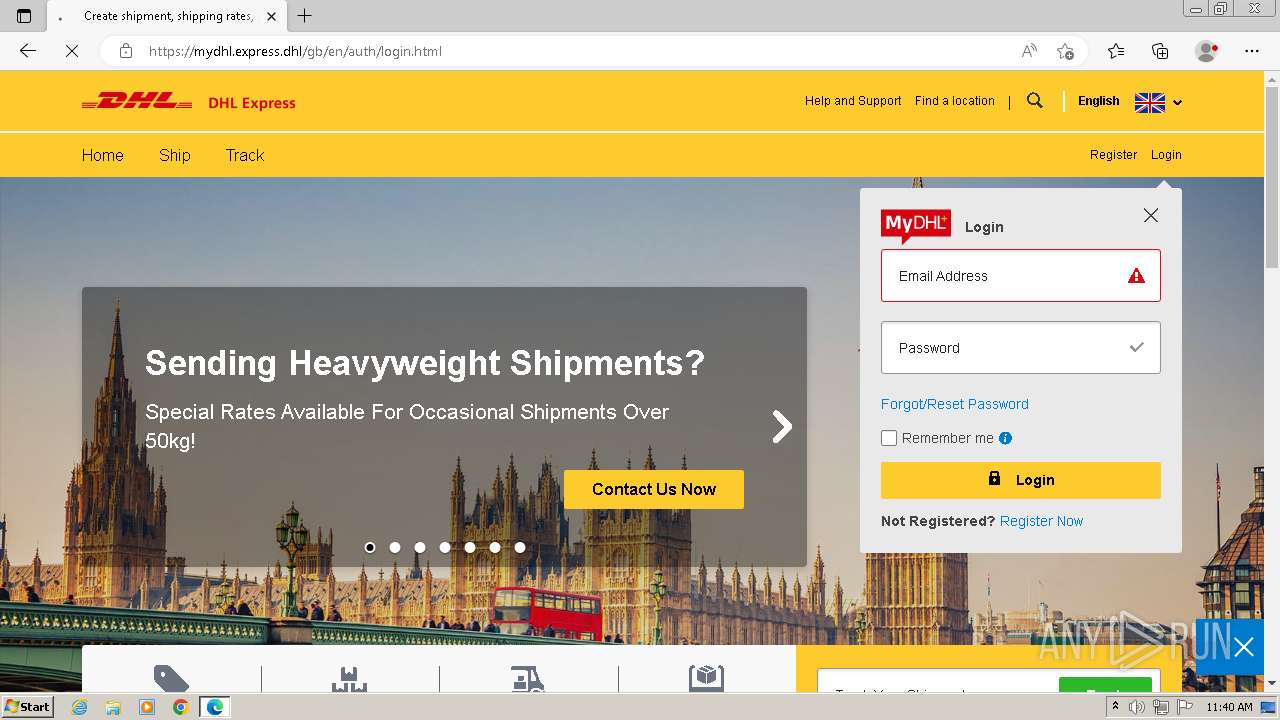Focus the Email Address field
Viewport: 1280px width, 720px height.
coord(1021,276)
